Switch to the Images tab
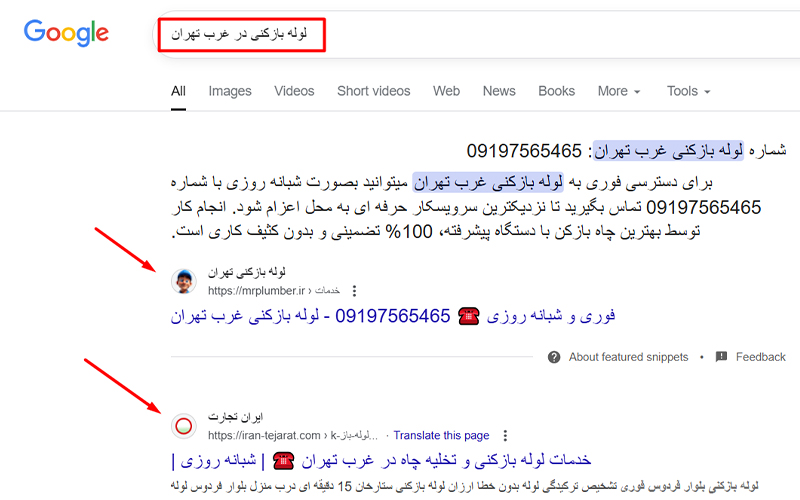This screenshot has height=500, width=800. point(230,91)
